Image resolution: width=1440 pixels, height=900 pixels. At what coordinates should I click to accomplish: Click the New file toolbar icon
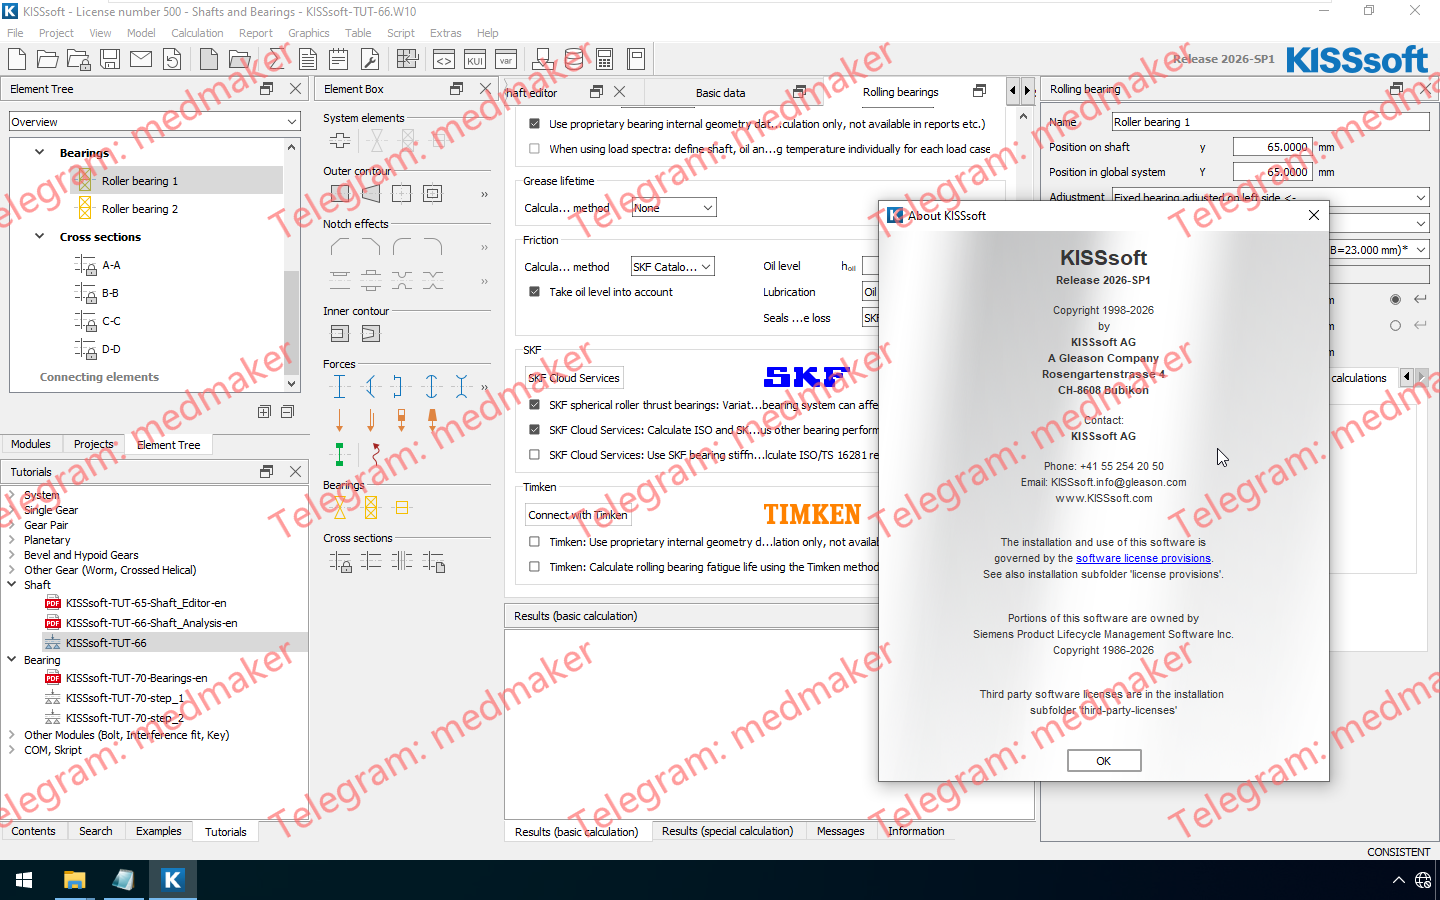(x=17, y=59)
